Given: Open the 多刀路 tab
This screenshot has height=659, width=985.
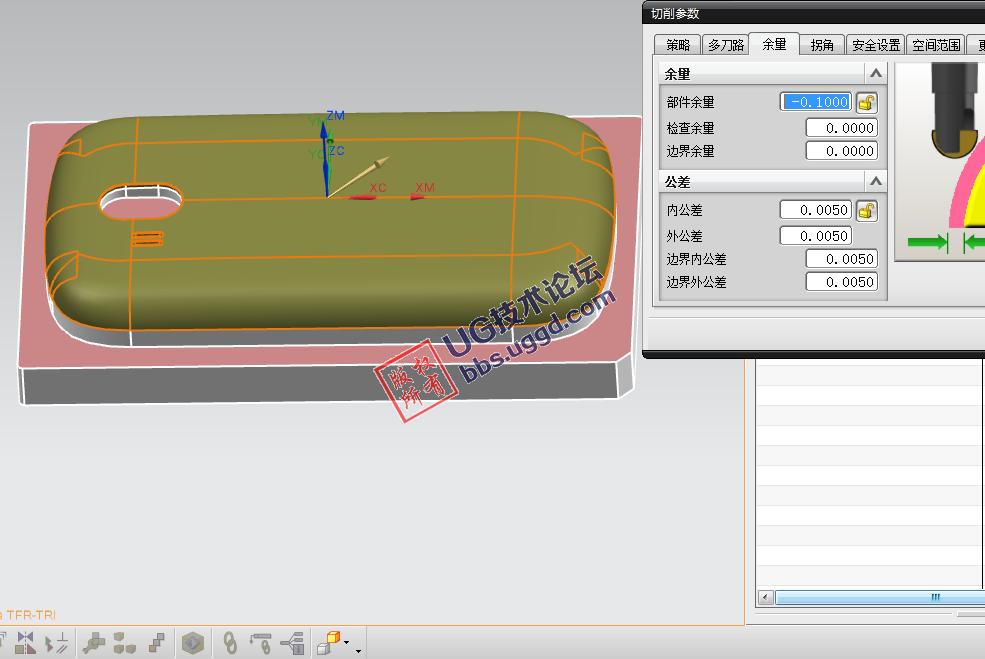Looking at the screenshot, I should coord(725,45).
